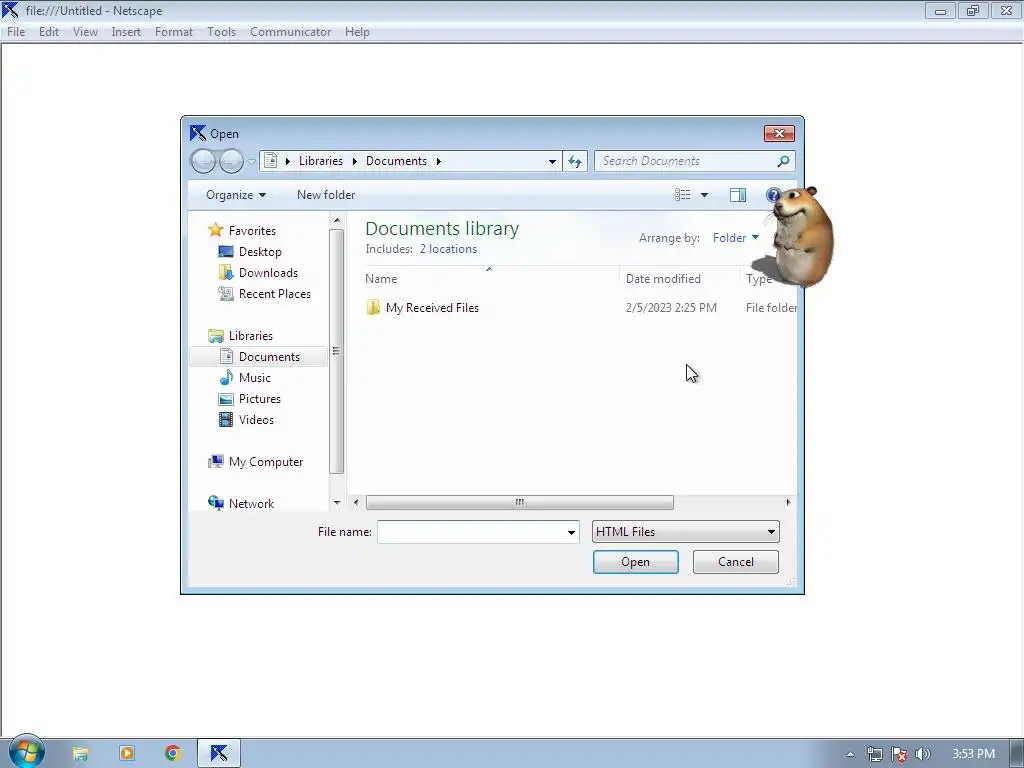Click the Change your view icon
The image size is (1024, 768).
tap(682, 195)
